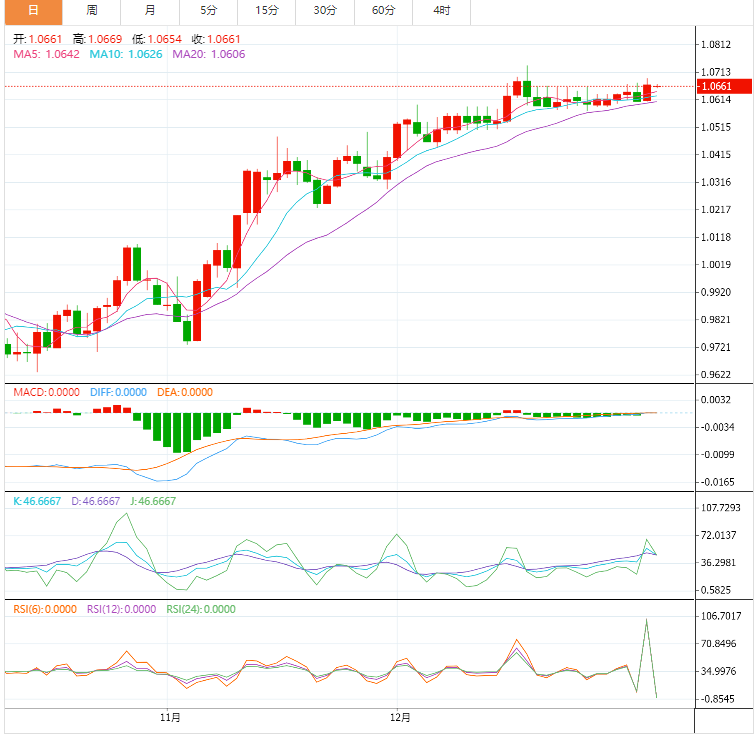Viewport: 756px width, 737px height.
Task: Click the MA20 indicator legend text
Action: (207, 54)
